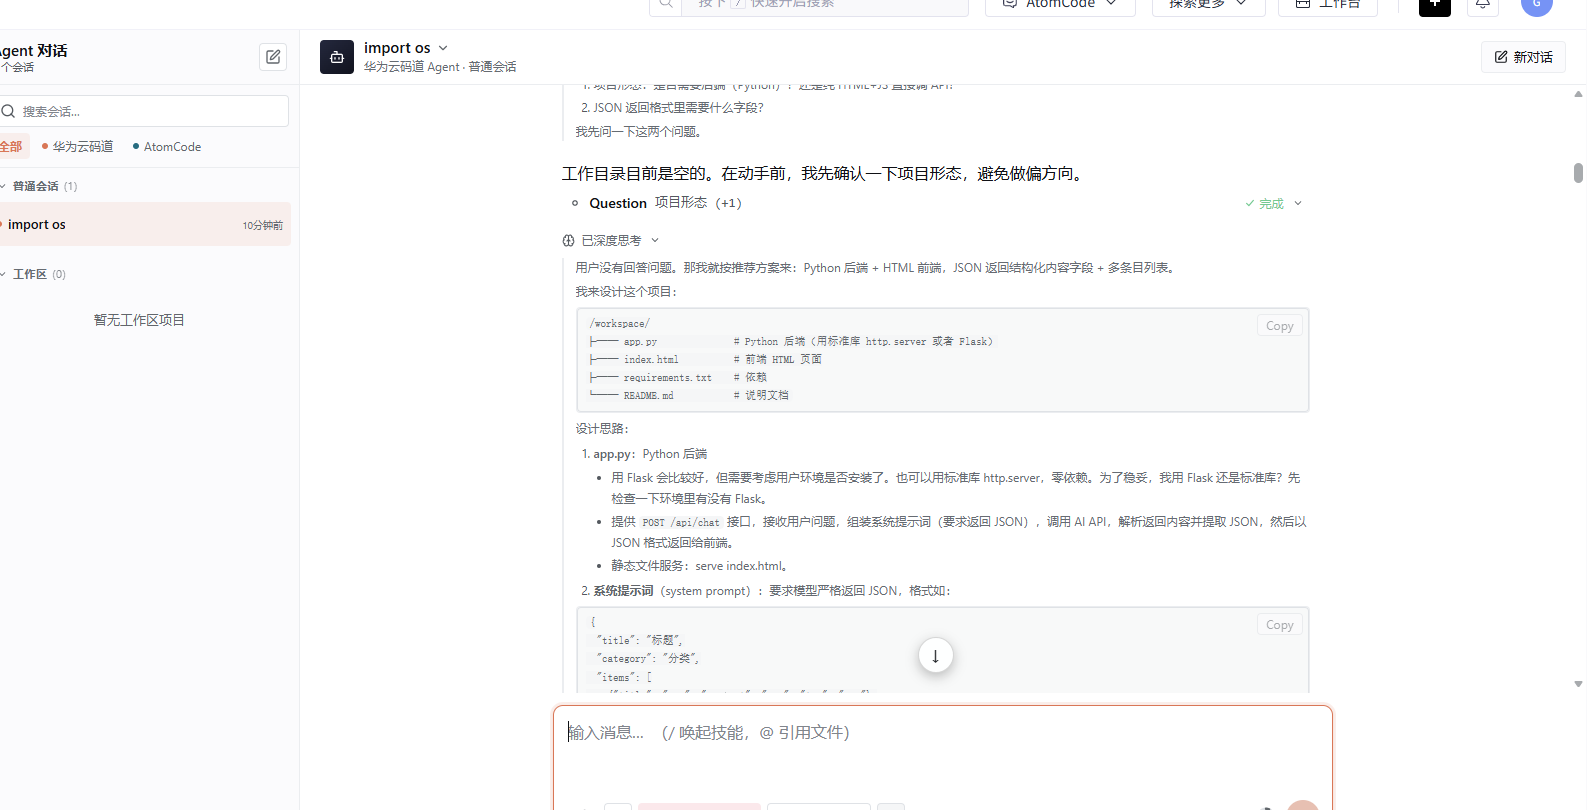Screen dimensions: 1587x810
Task: Click the 静态文件服务 bullet text
Action: pos(700,566)
